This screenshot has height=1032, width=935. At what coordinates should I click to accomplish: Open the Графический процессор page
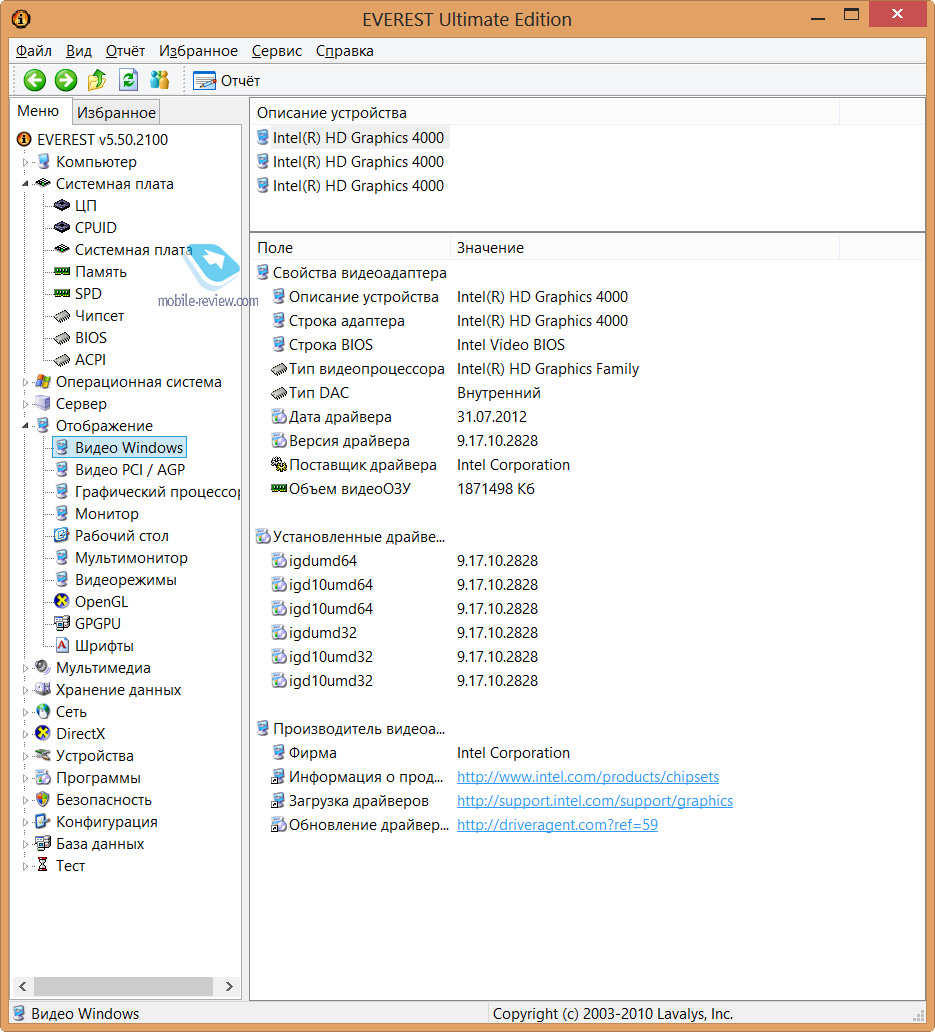coord(157,492)
